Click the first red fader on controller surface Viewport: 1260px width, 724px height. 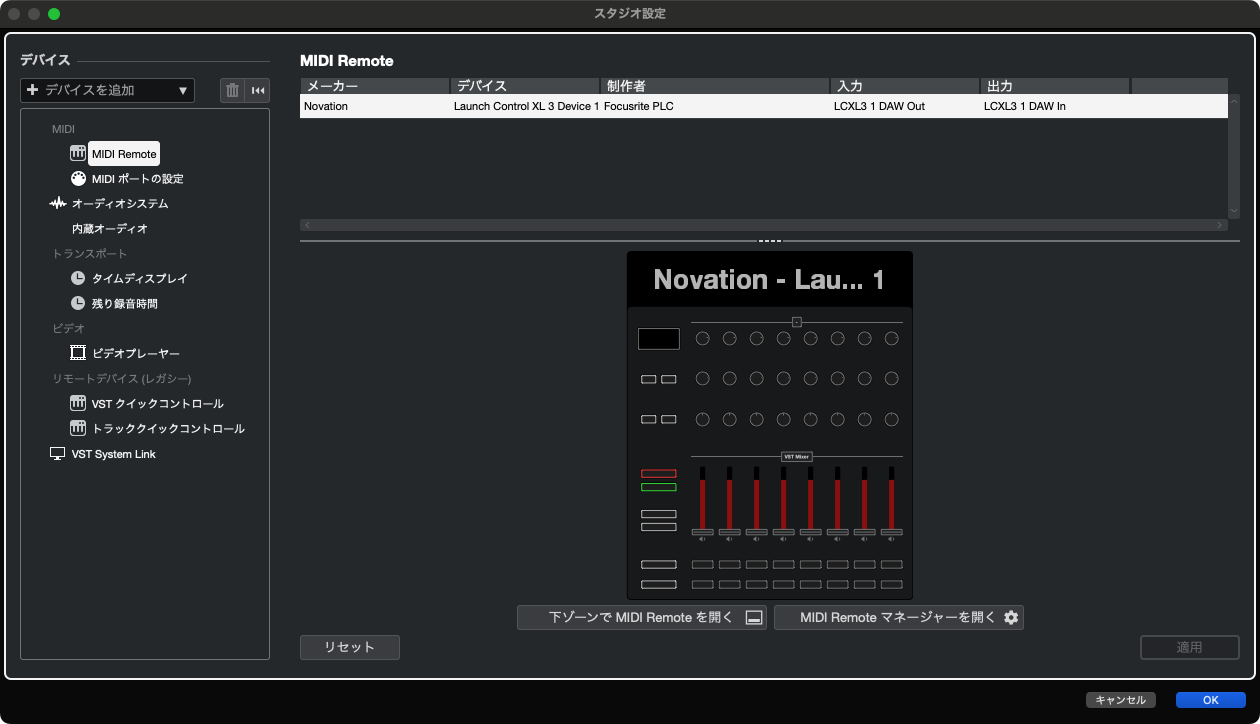(x=702, y=500)
